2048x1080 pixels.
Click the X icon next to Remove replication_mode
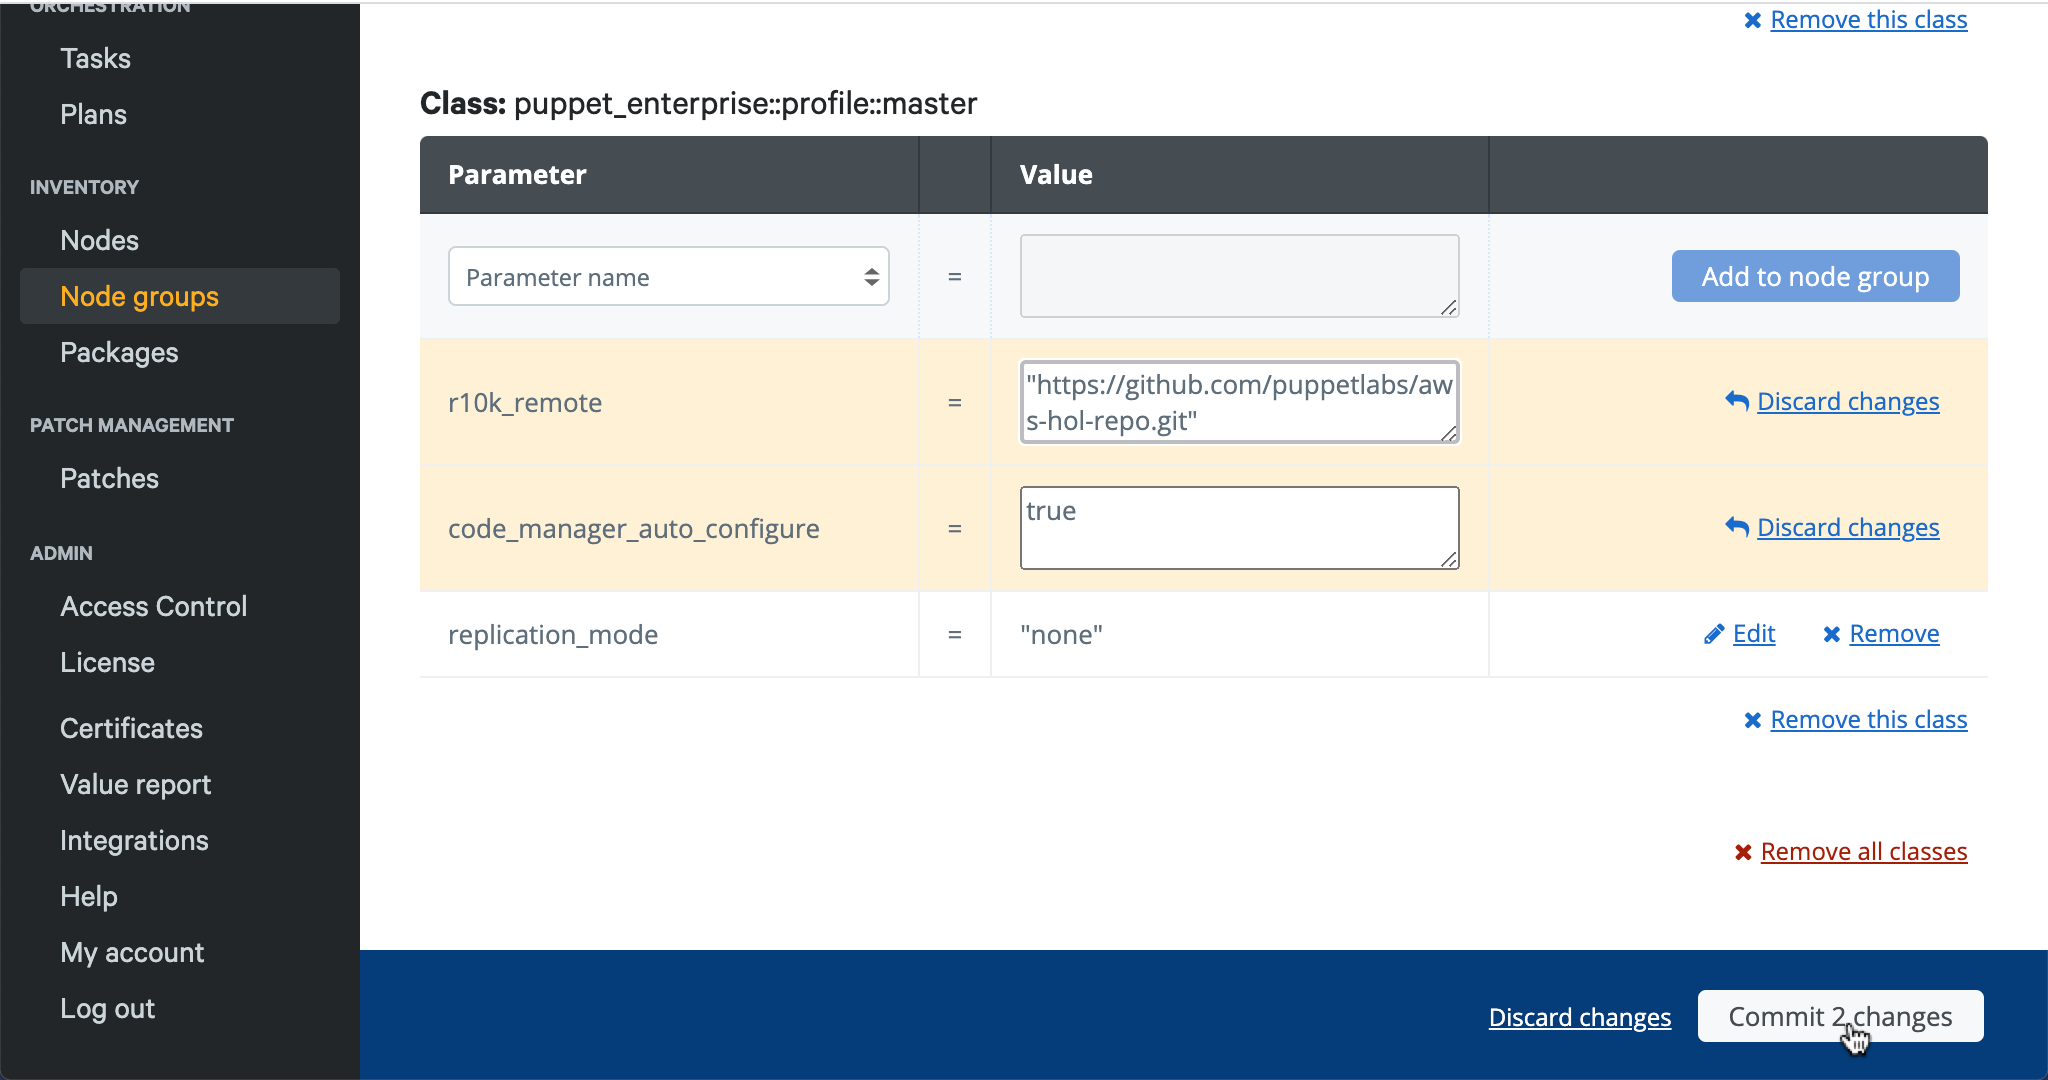pyautogui.click(x=1832, y=634)
